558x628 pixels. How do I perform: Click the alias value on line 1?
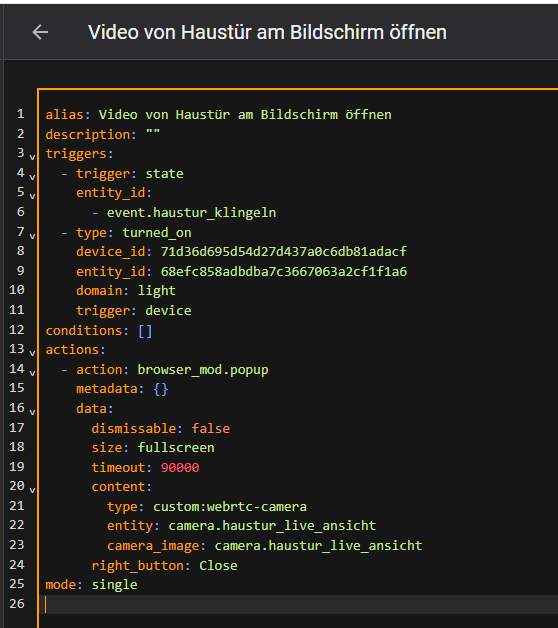(245, 115)
